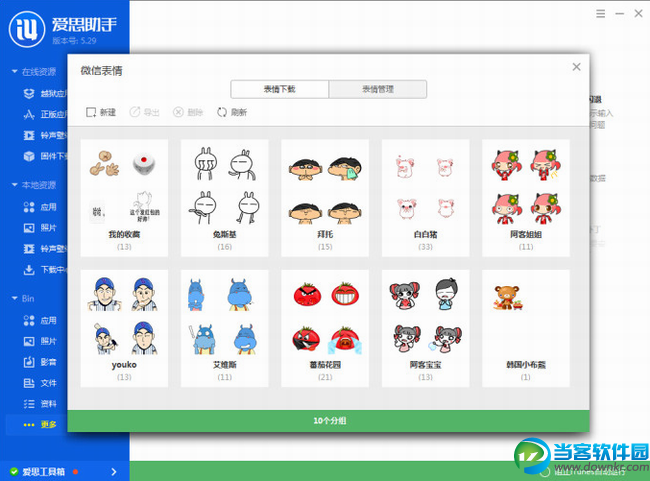Open 照片 under 本地资源

pyautogui.click(x=40, y=228)
